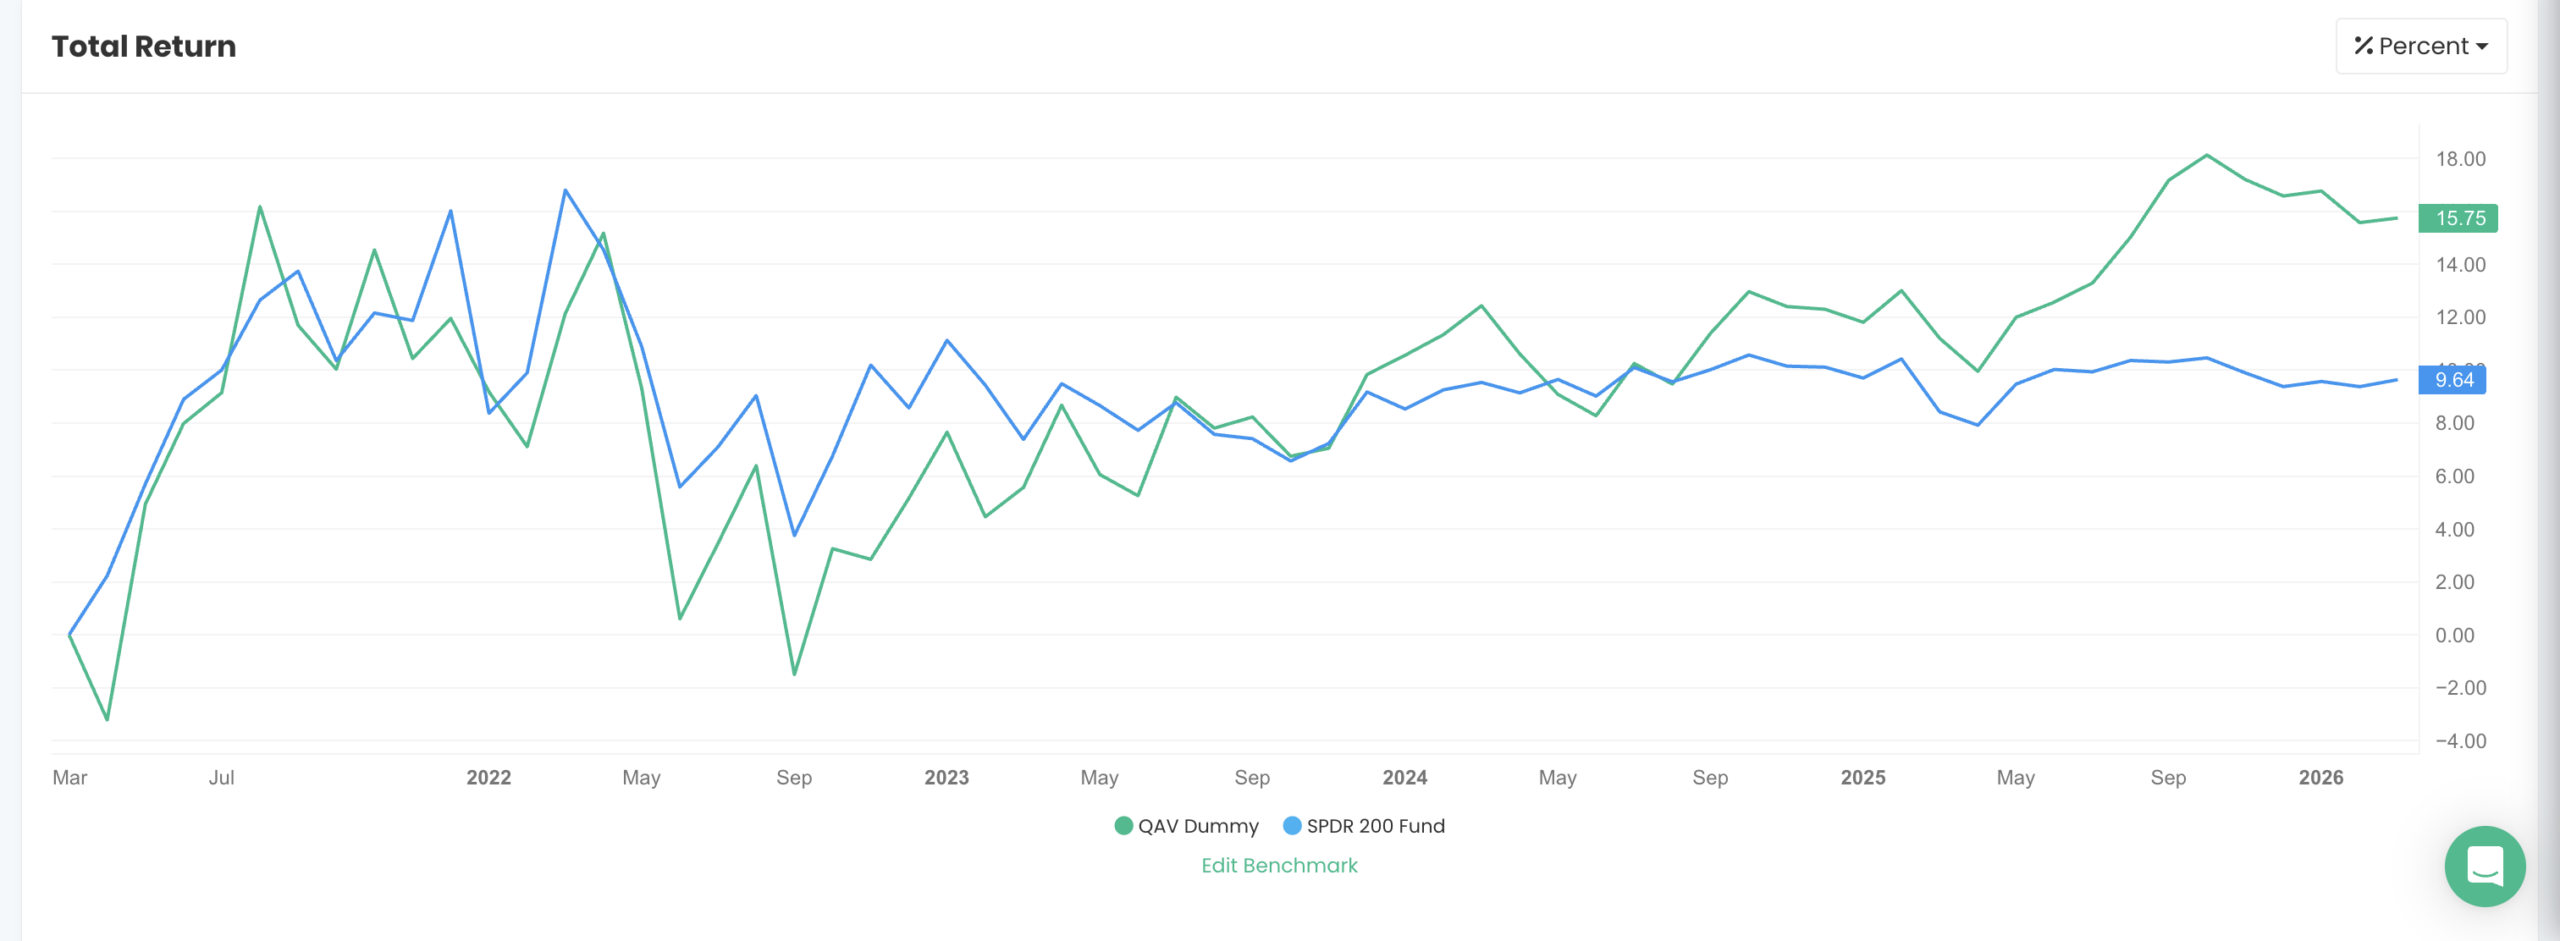The image size is (2560, 941).
Task: Click the blue 9.64 value badge
Action: 2452,380
